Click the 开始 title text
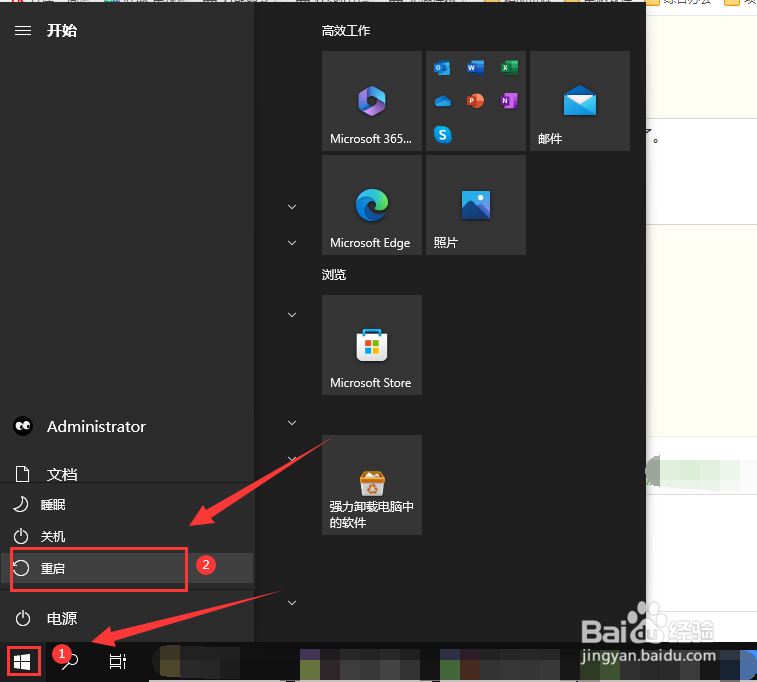 click(x=61, y=31)
